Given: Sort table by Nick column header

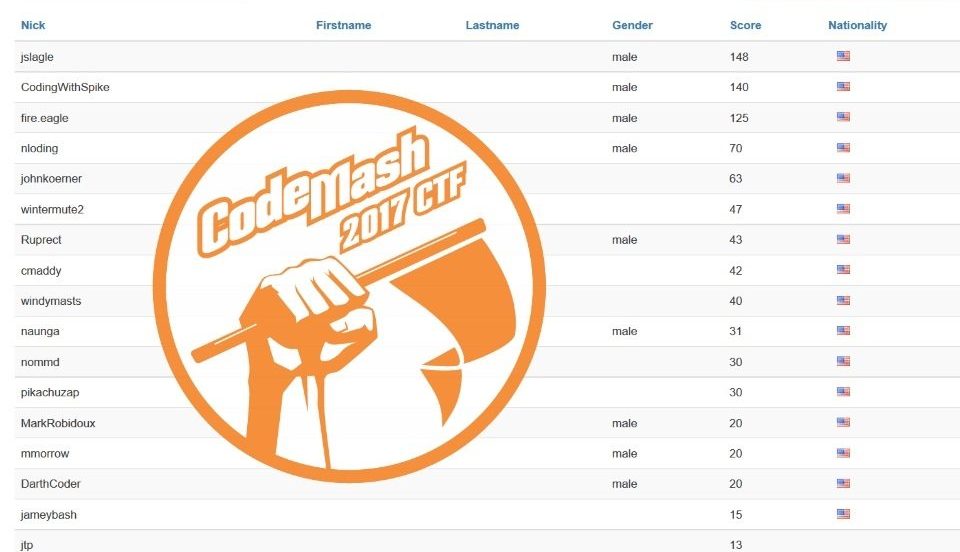Looking at the screenshot, I should click(x=33, y=25).
